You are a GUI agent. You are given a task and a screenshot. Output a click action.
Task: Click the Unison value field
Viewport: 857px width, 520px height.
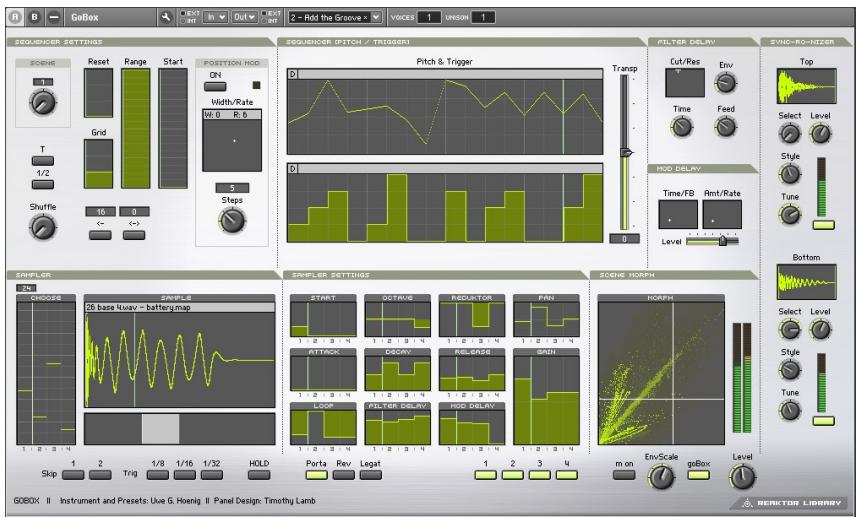(x=483, y=17)
